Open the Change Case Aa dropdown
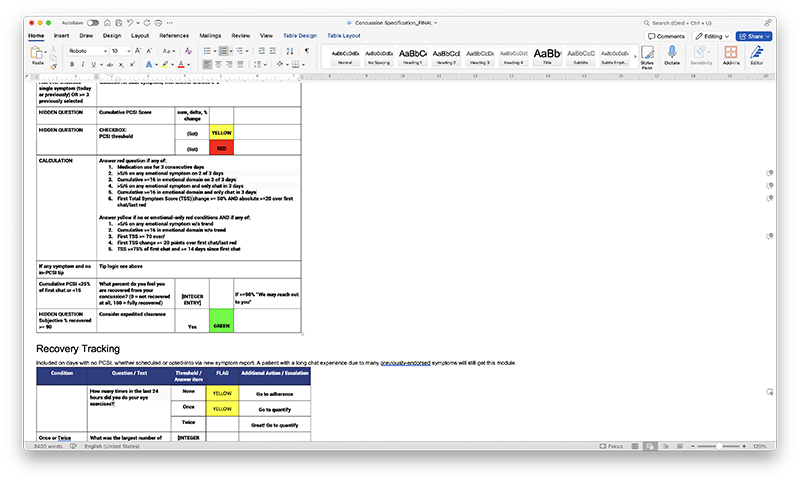Image resolution: width=800 pixels, height=482 pixels. point(169,51)
